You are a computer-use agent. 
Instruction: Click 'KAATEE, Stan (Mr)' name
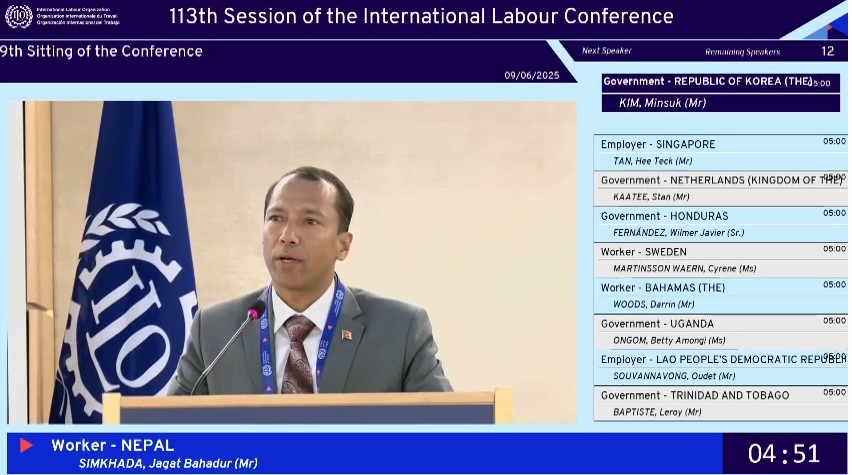pyautogui.click(x=651, y=197)
